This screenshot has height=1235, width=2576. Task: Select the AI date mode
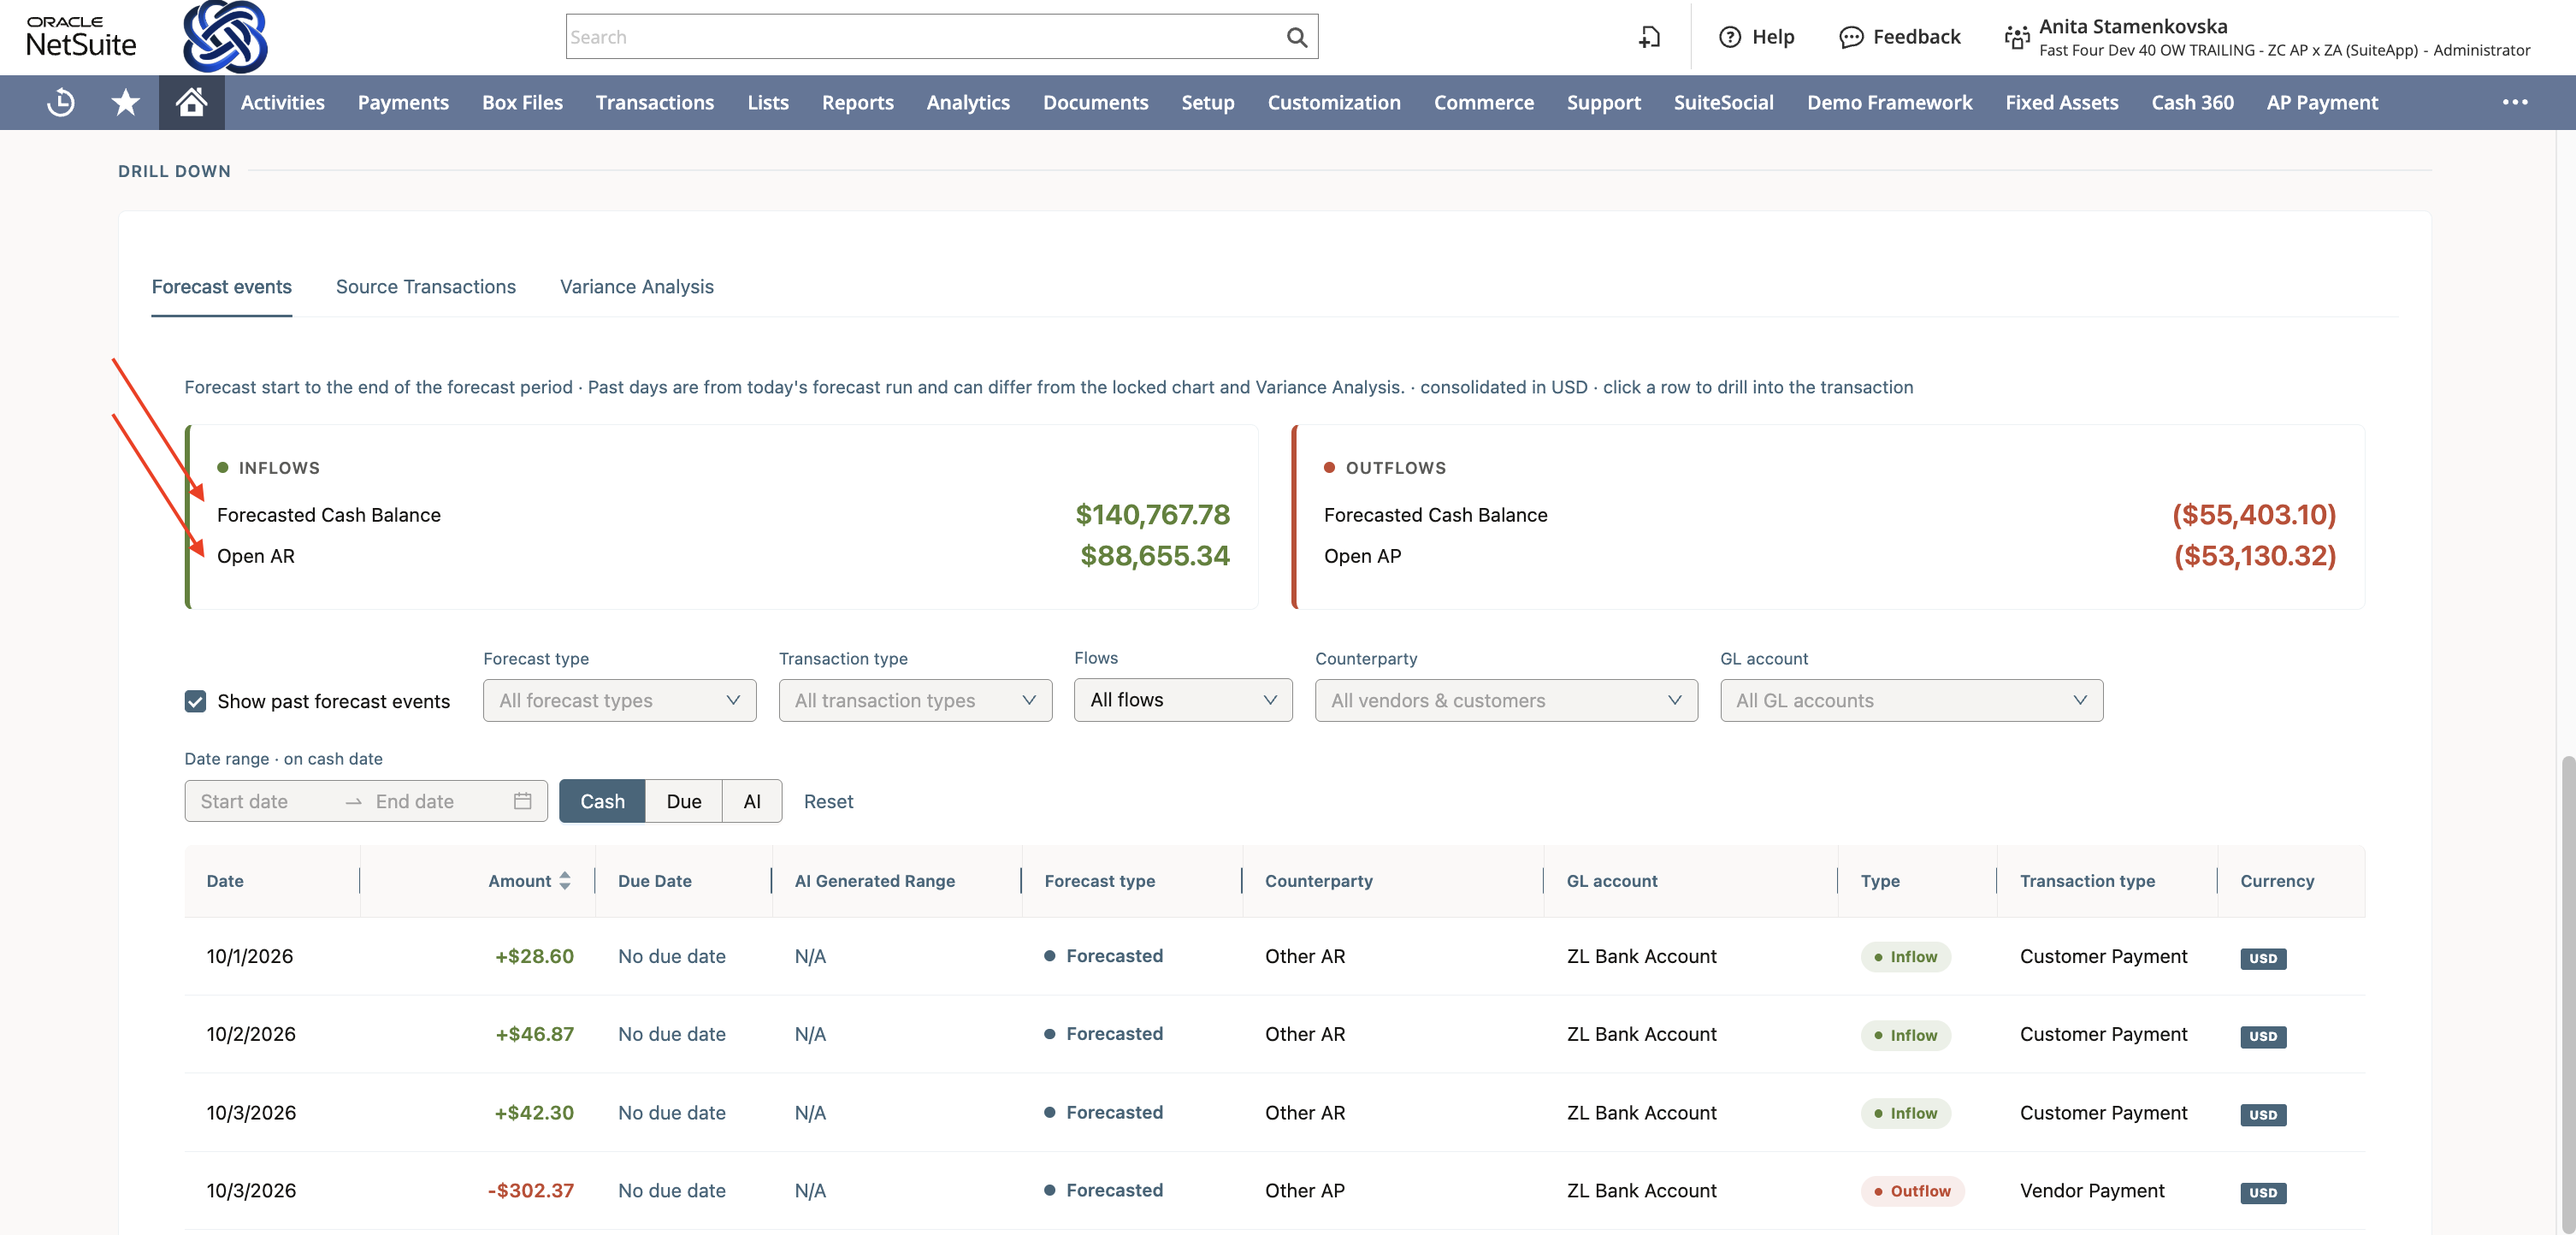(x=752, y=801)
